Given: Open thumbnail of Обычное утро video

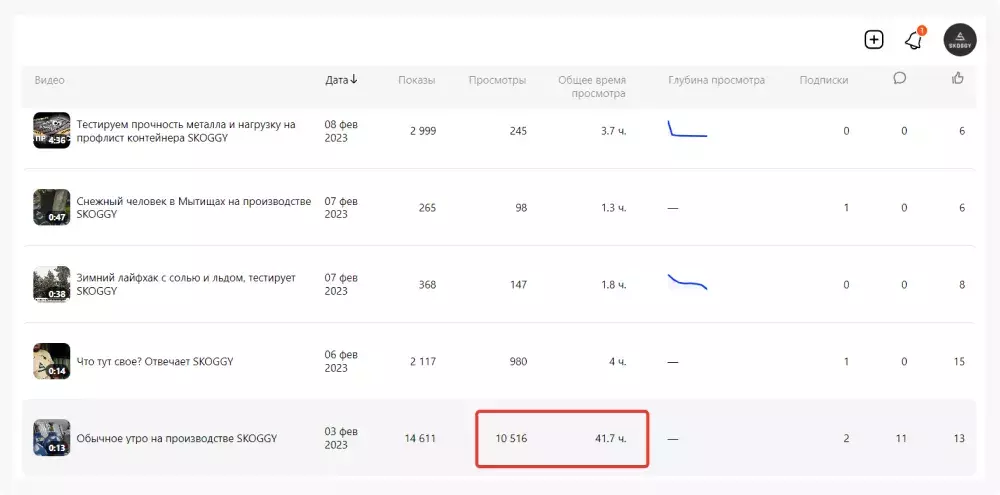Looking at the screenshot, I should coord(52,438).
